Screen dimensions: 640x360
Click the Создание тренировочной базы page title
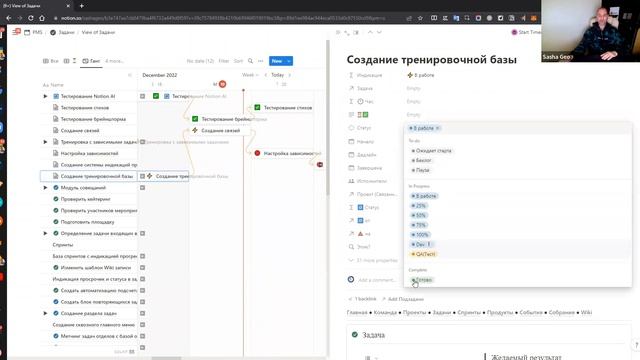pos(431,60)
